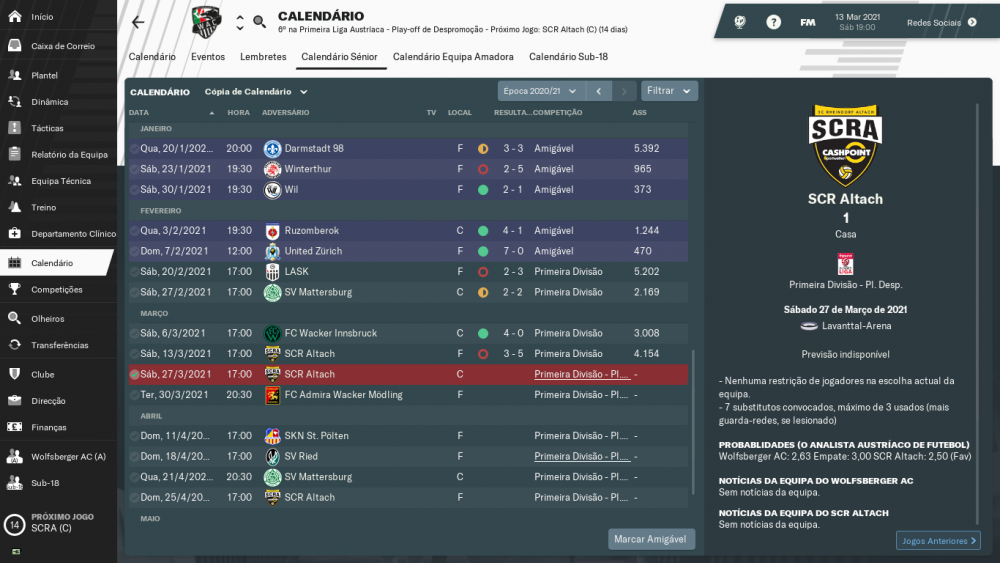Toggle checkbox for SV Ried 18/4 match
This screenshot has width=1000, height=563.
[x=134, y=457]
